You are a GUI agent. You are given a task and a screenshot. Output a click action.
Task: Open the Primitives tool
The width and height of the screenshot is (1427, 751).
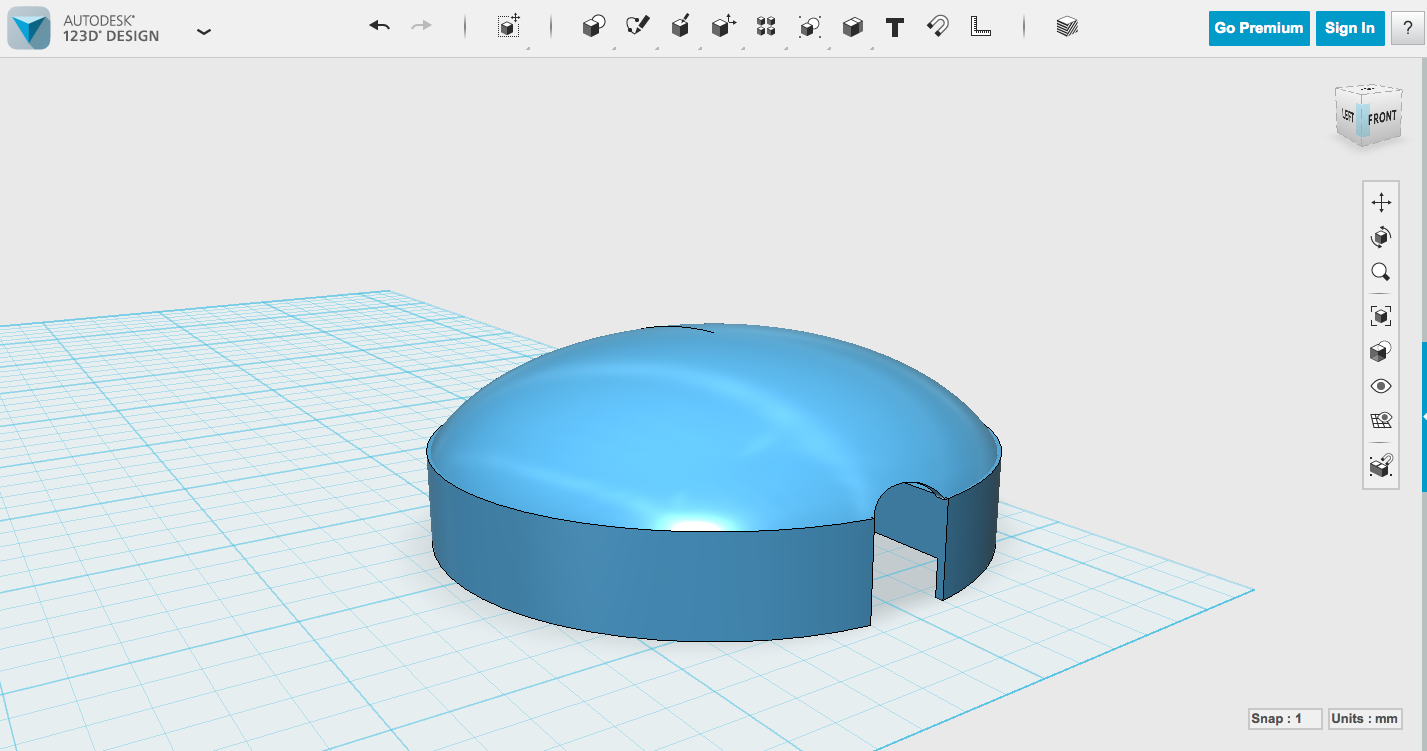[592, 27]
